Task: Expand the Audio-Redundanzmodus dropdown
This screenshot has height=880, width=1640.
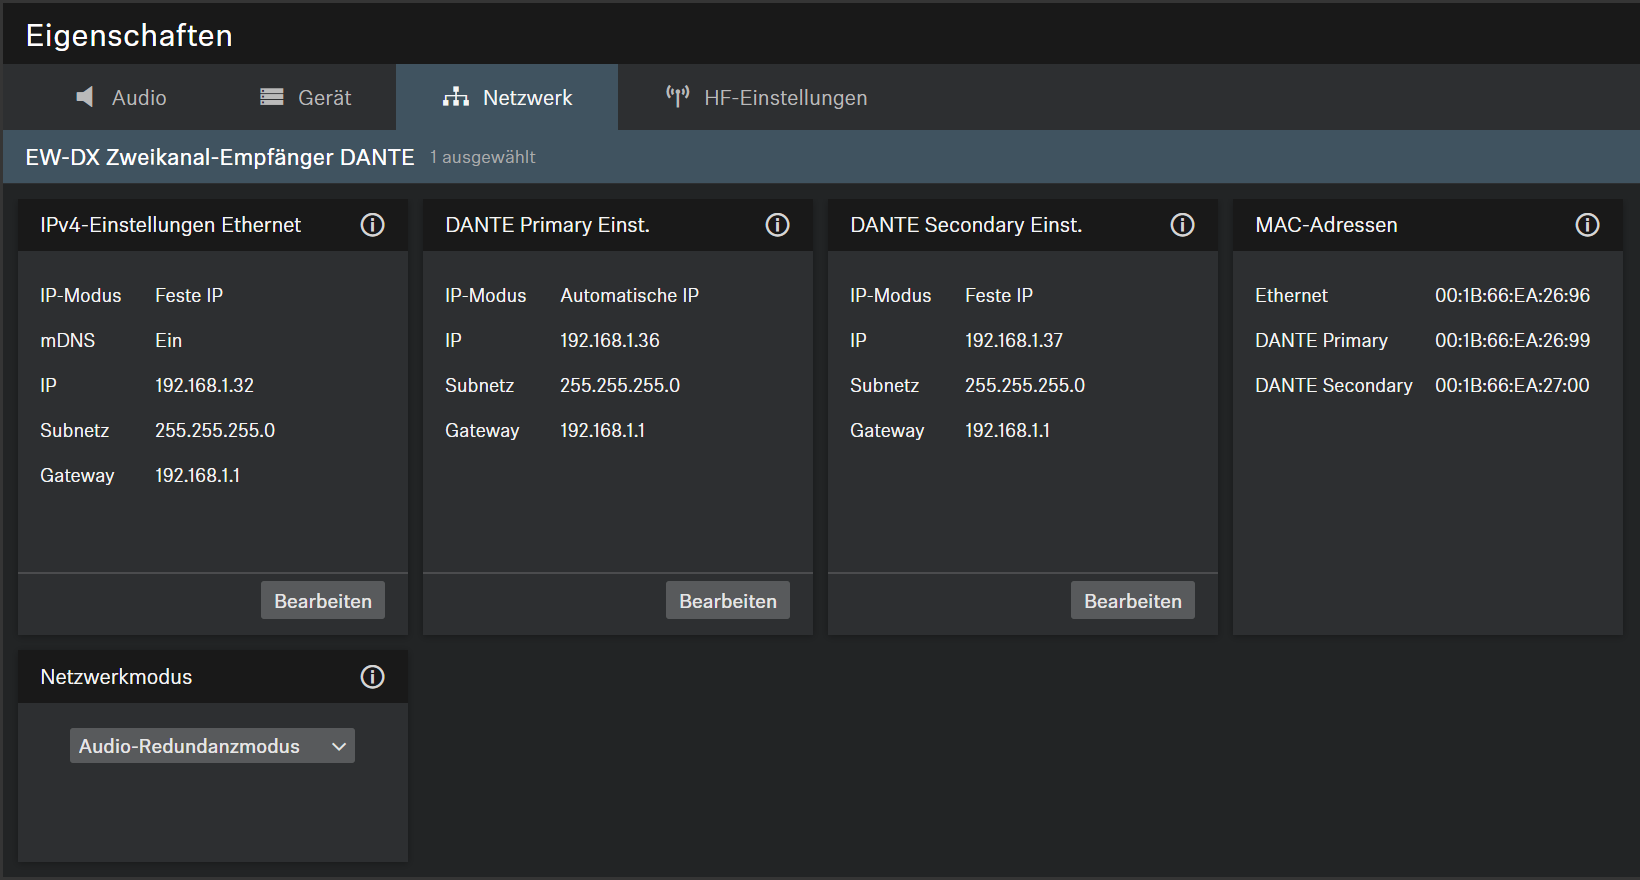Action: 212,746
